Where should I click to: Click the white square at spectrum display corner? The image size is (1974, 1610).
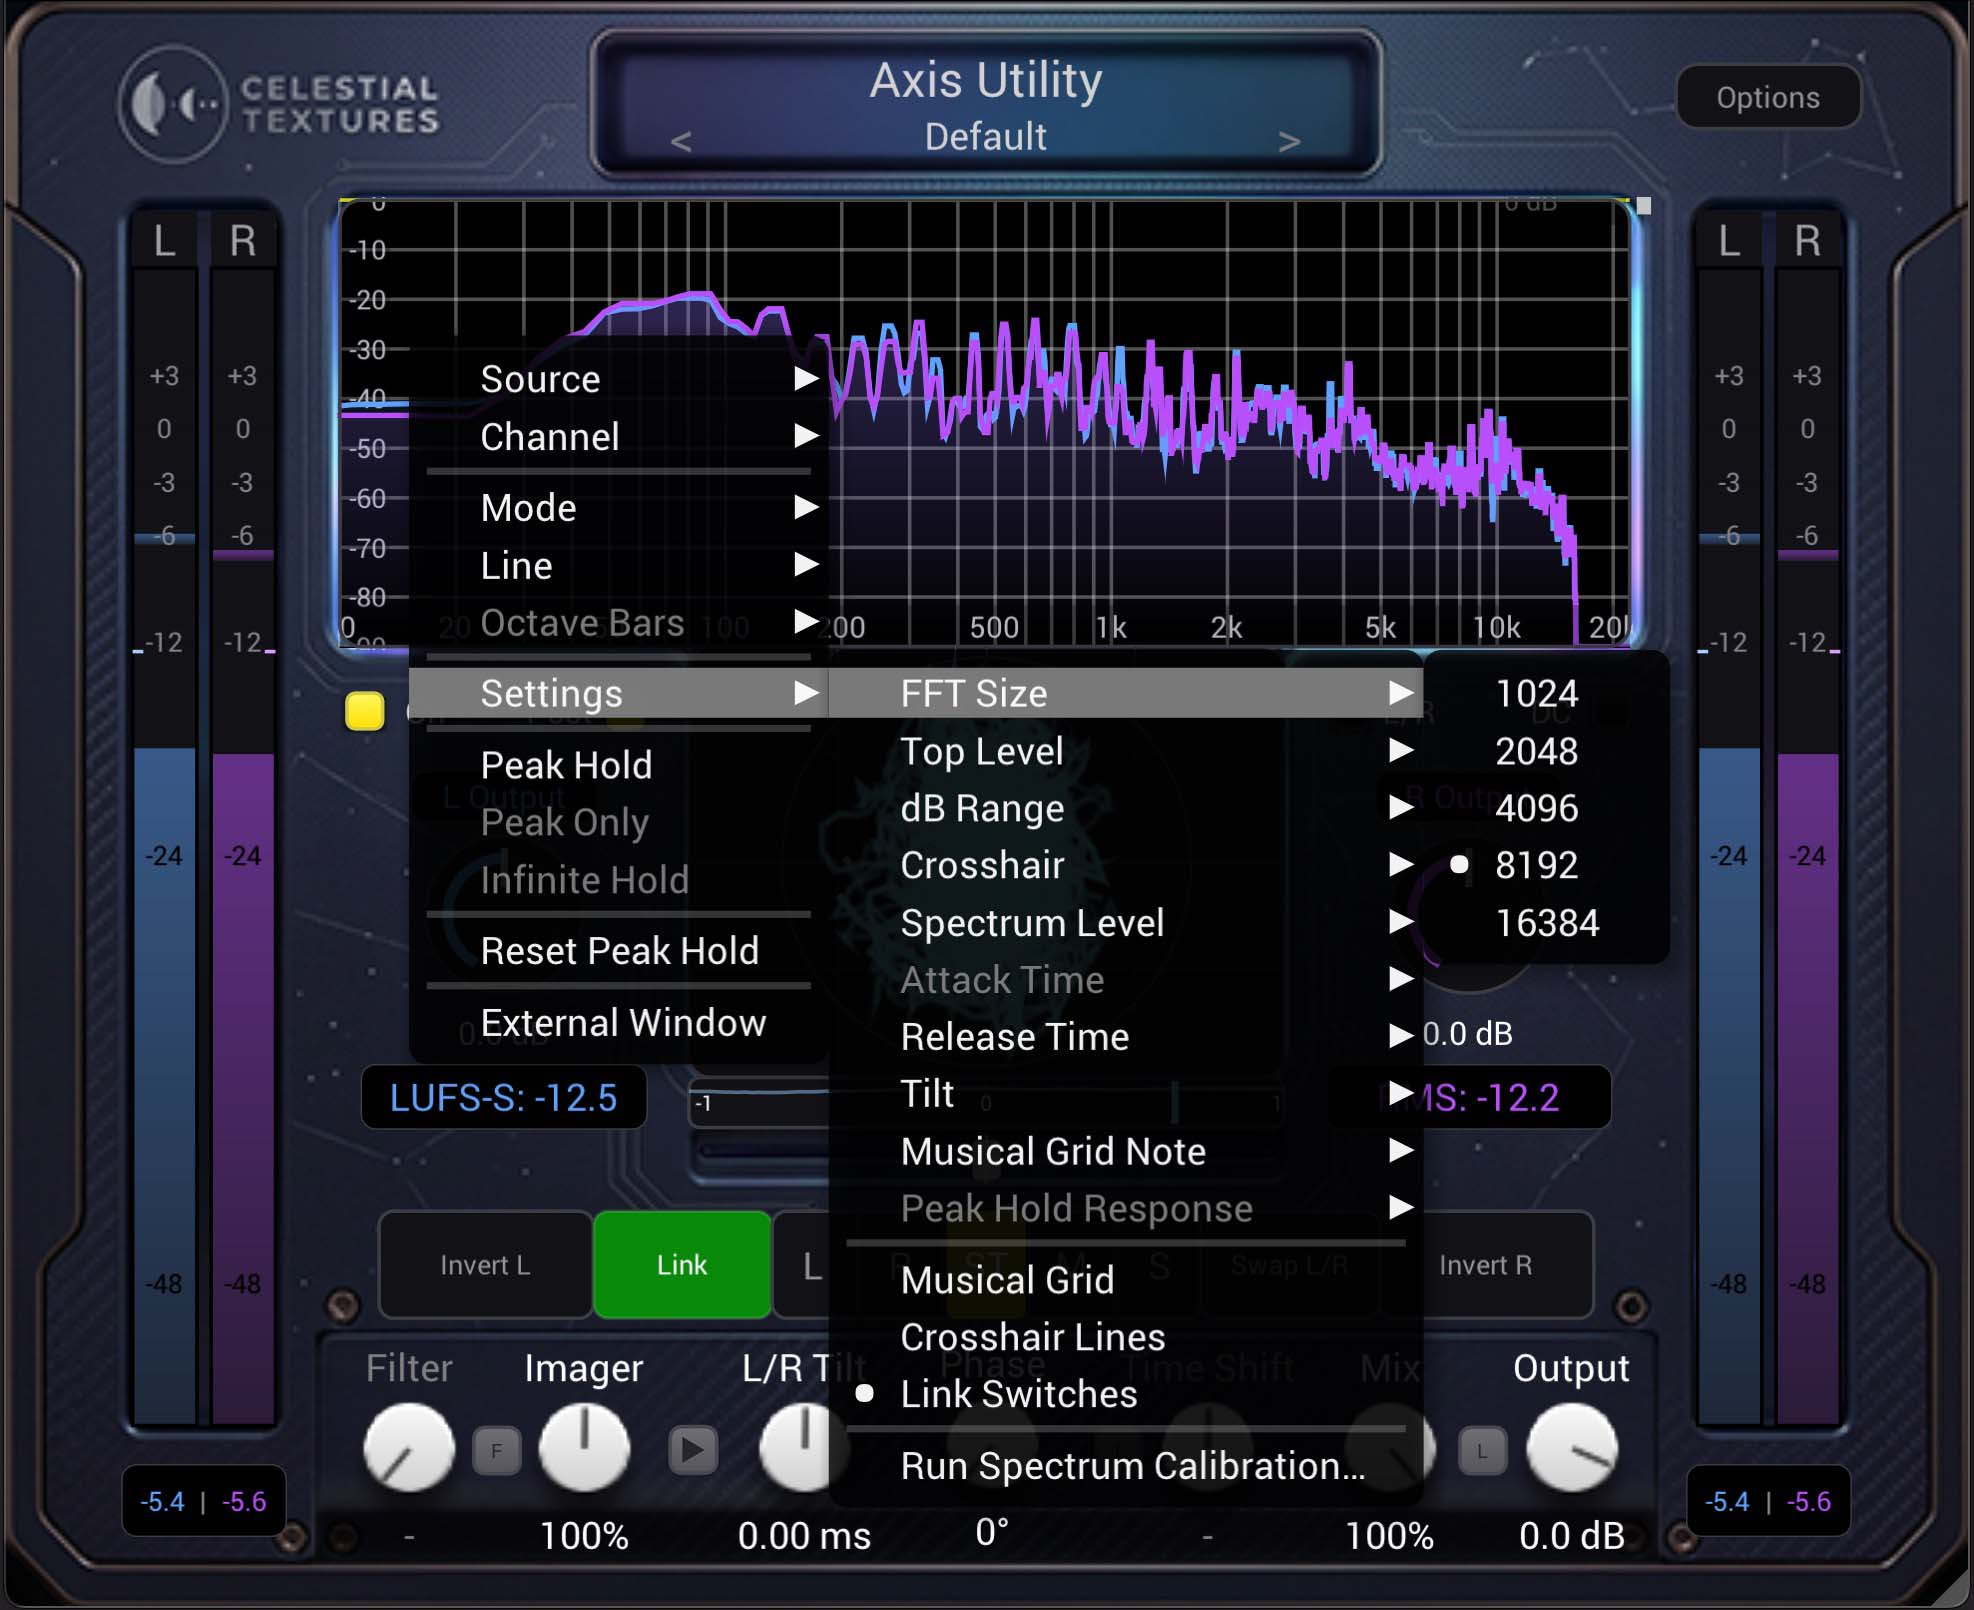click(x=1643, y=206)
